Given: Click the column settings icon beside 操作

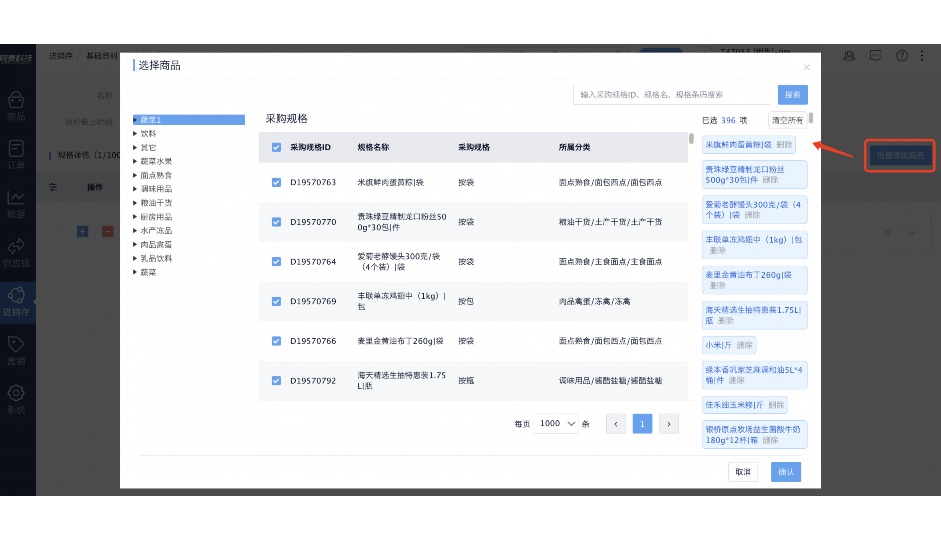Looking at the screenshot, I should [53, 187].
